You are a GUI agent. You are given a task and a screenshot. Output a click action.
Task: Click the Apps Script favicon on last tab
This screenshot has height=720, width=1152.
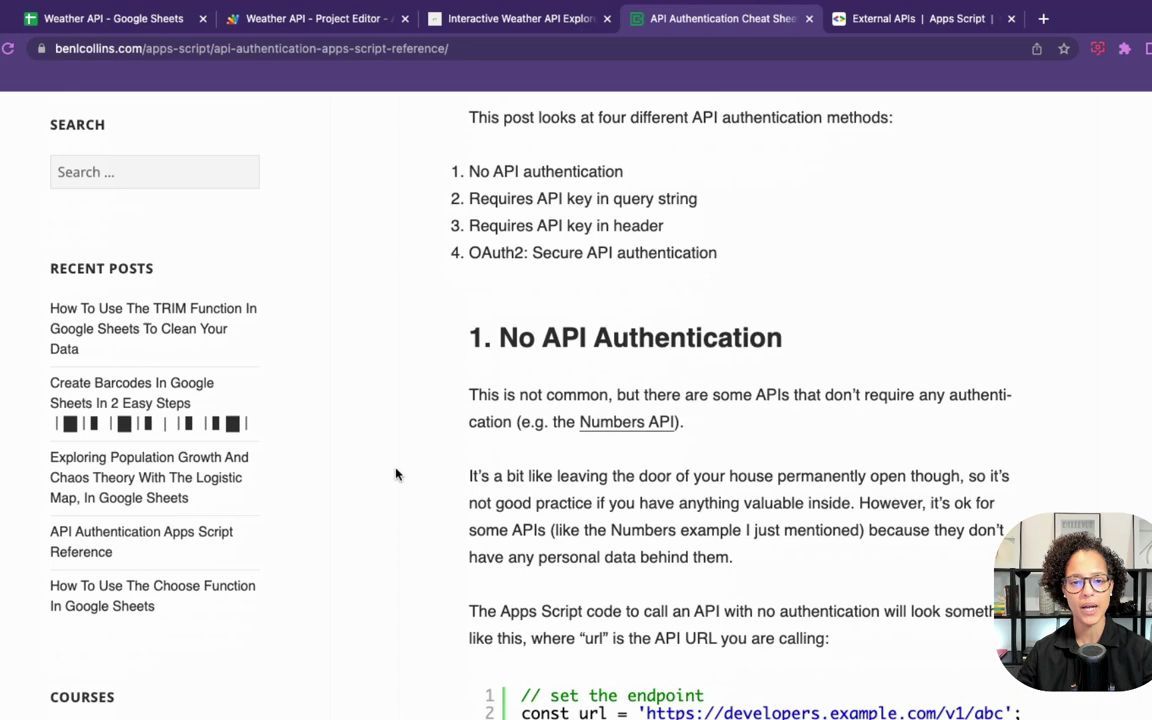pyautogui.click(x=839, y=19)
